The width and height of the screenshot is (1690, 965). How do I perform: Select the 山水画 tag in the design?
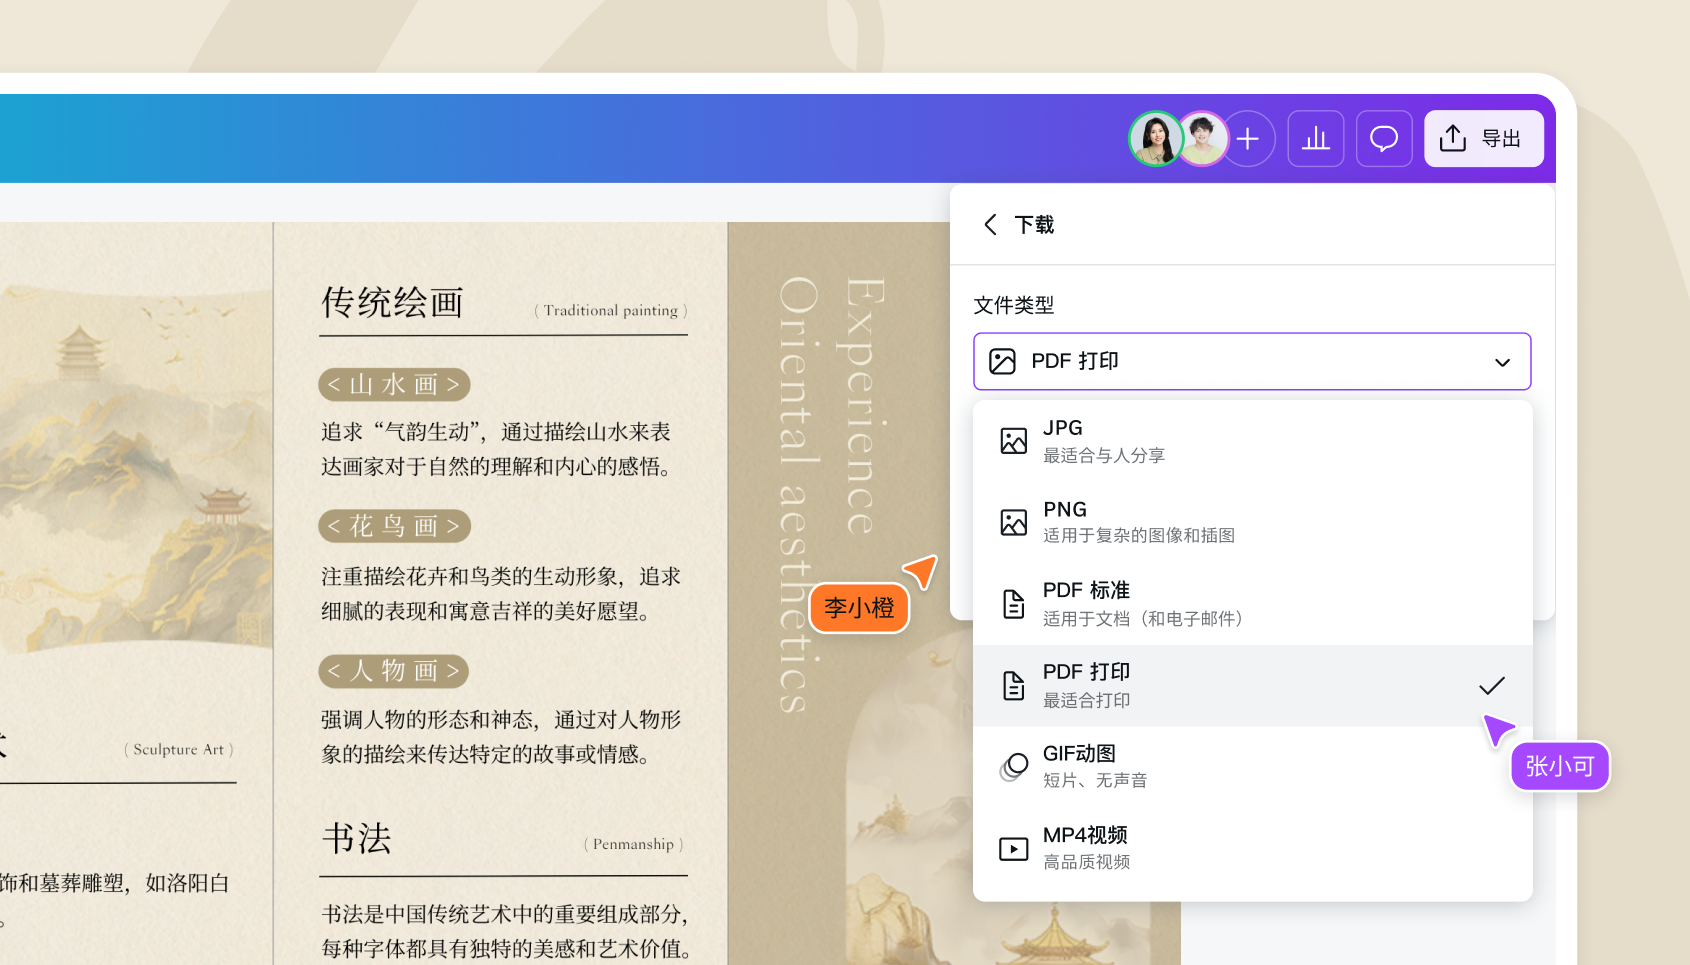394,385
